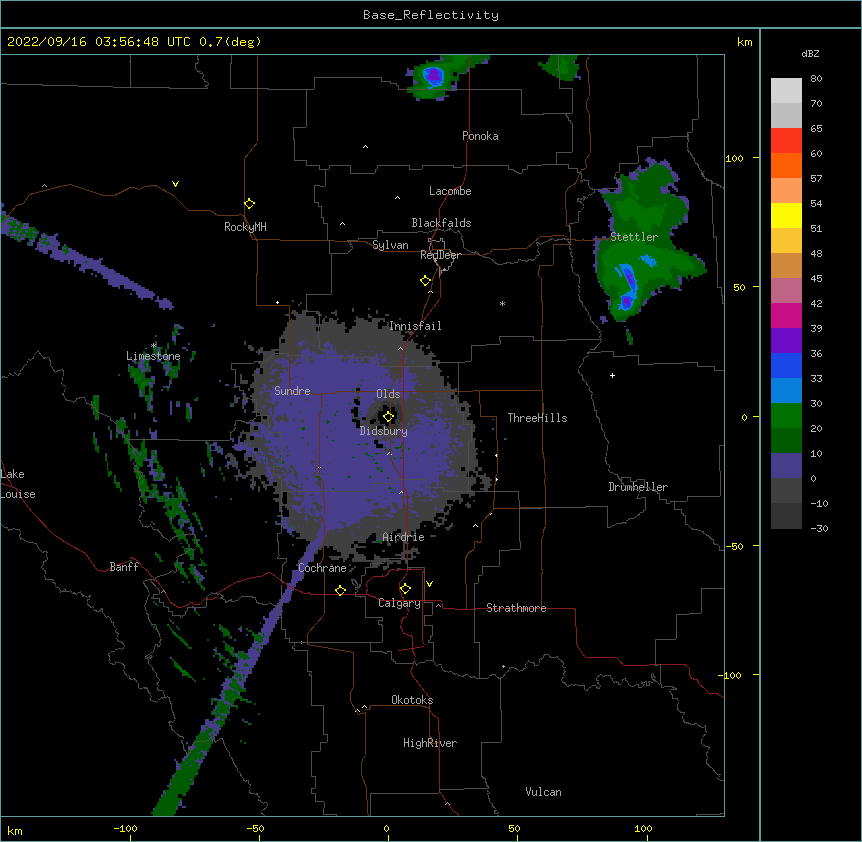Viewport: 862px width, 842px height.
Task: Click the Strathmore city label
Action: pos(516,608)
